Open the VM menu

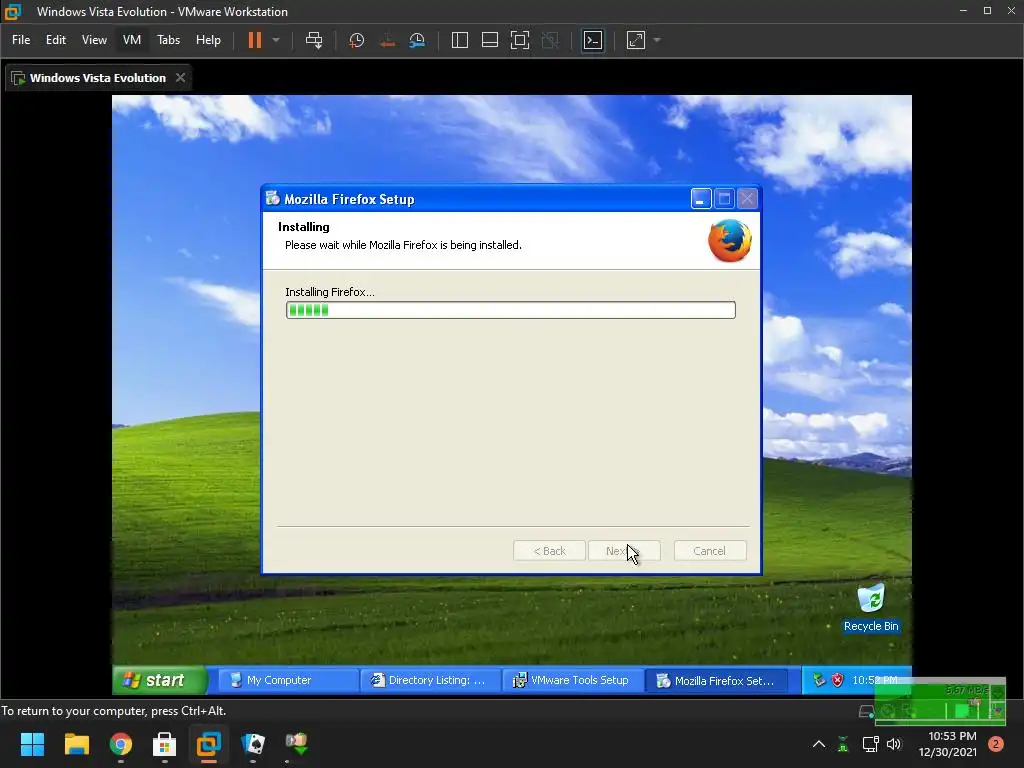point(132,40)
